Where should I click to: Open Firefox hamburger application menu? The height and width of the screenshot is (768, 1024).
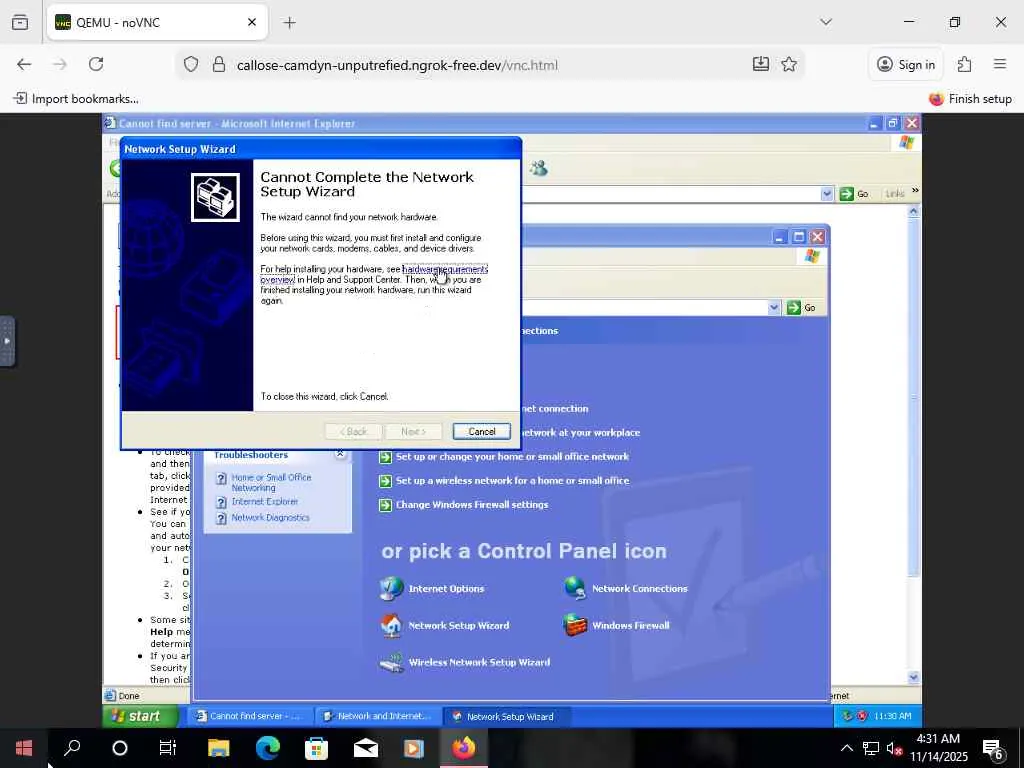point(1000,64)
